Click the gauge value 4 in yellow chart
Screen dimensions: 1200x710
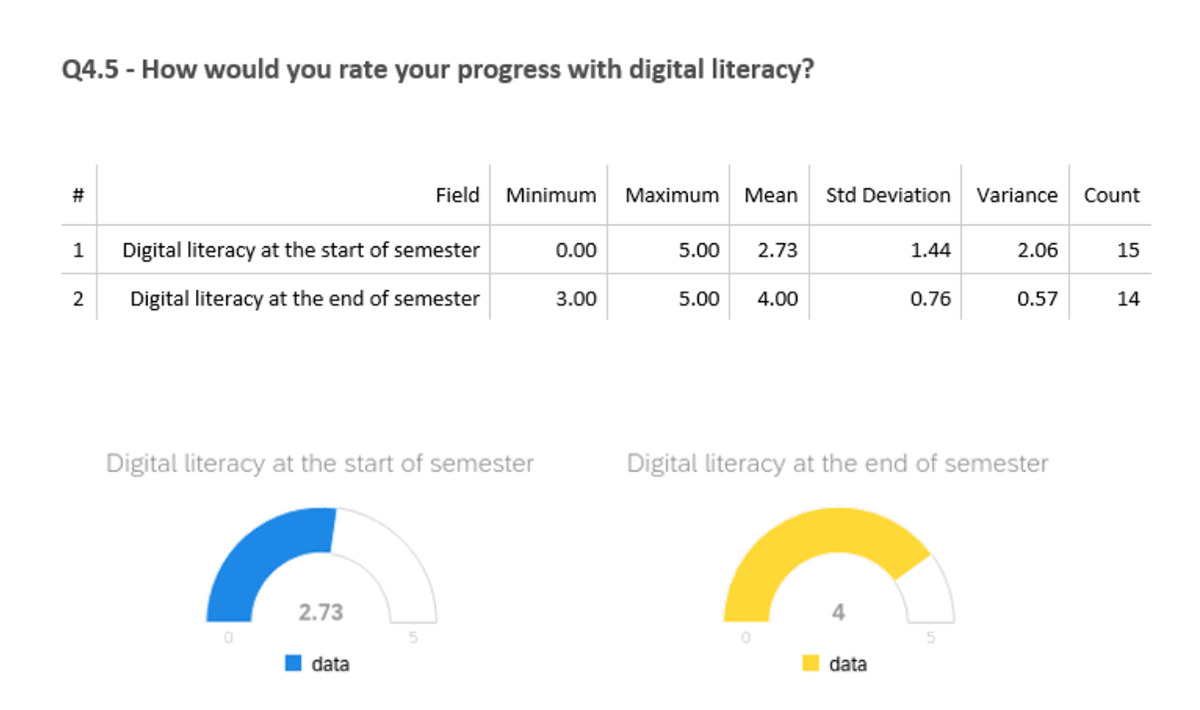838,612
